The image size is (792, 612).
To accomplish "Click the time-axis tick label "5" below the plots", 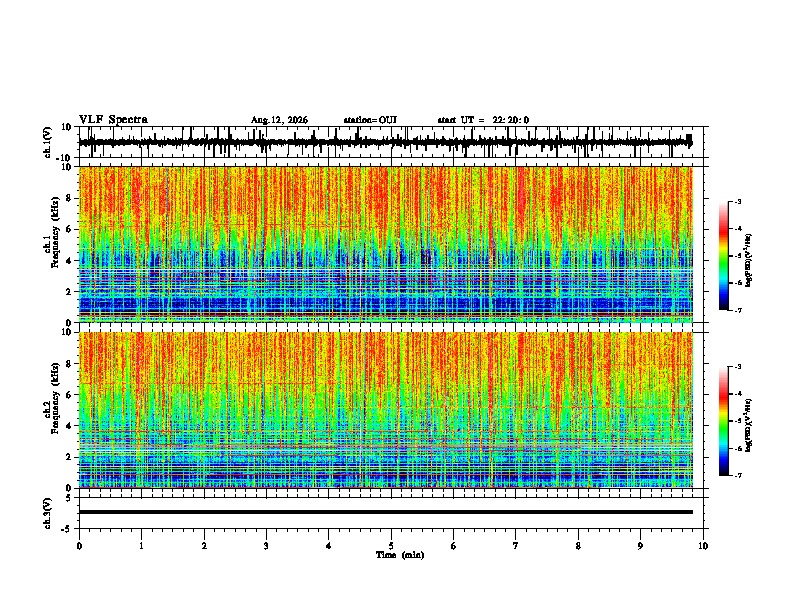I will click(391, 546).
